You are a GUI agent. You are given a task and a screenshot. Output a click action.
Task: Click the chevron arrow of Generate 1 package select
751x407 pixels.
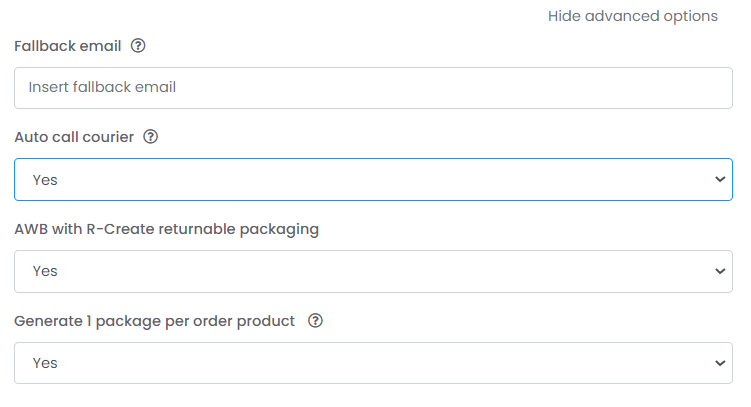point(720,363)
